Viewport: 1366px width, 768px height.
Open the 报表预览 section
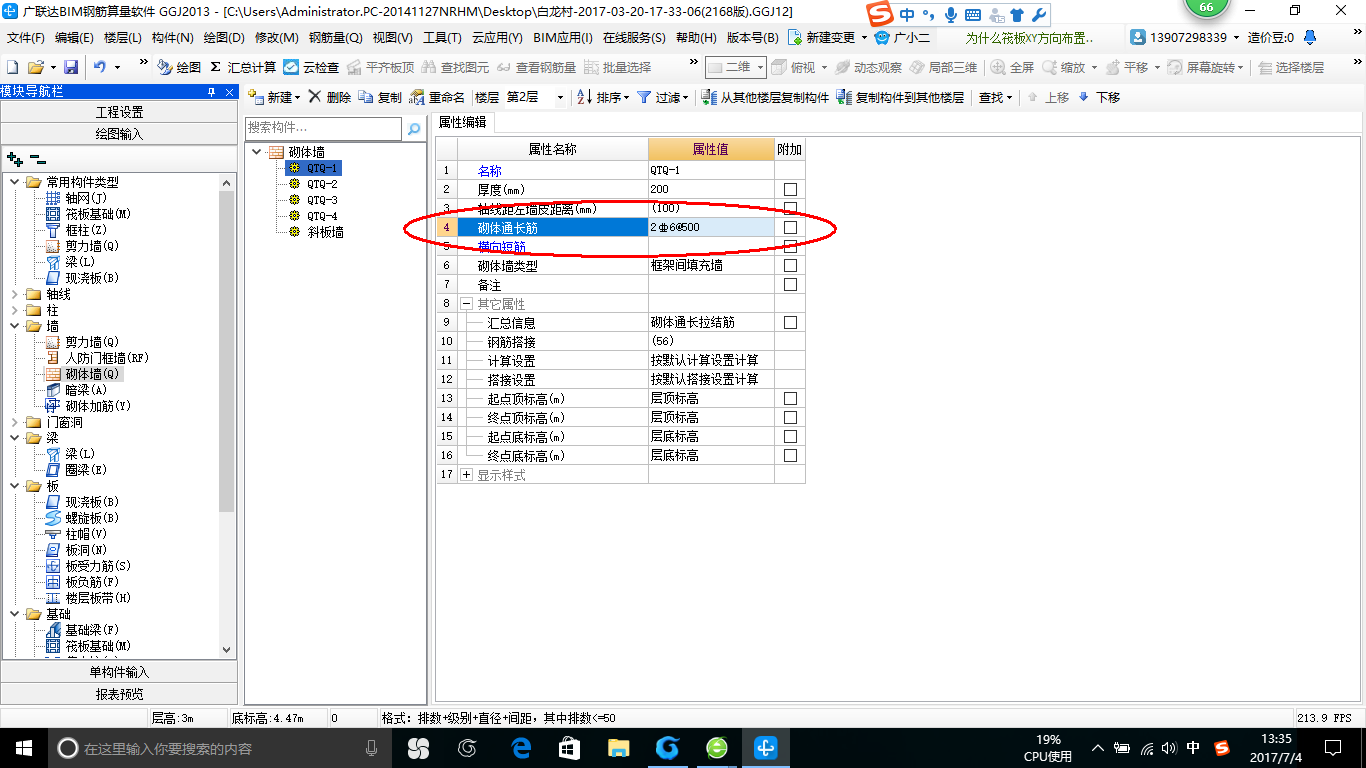119,694
